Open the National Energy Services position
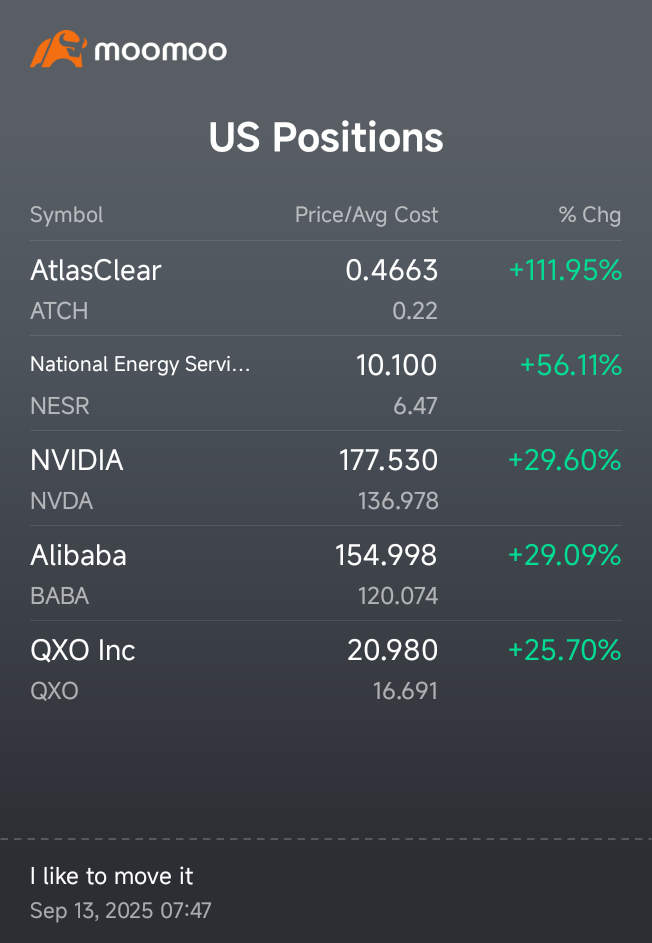This screenshot has height=943, width=652. point(140,365)
